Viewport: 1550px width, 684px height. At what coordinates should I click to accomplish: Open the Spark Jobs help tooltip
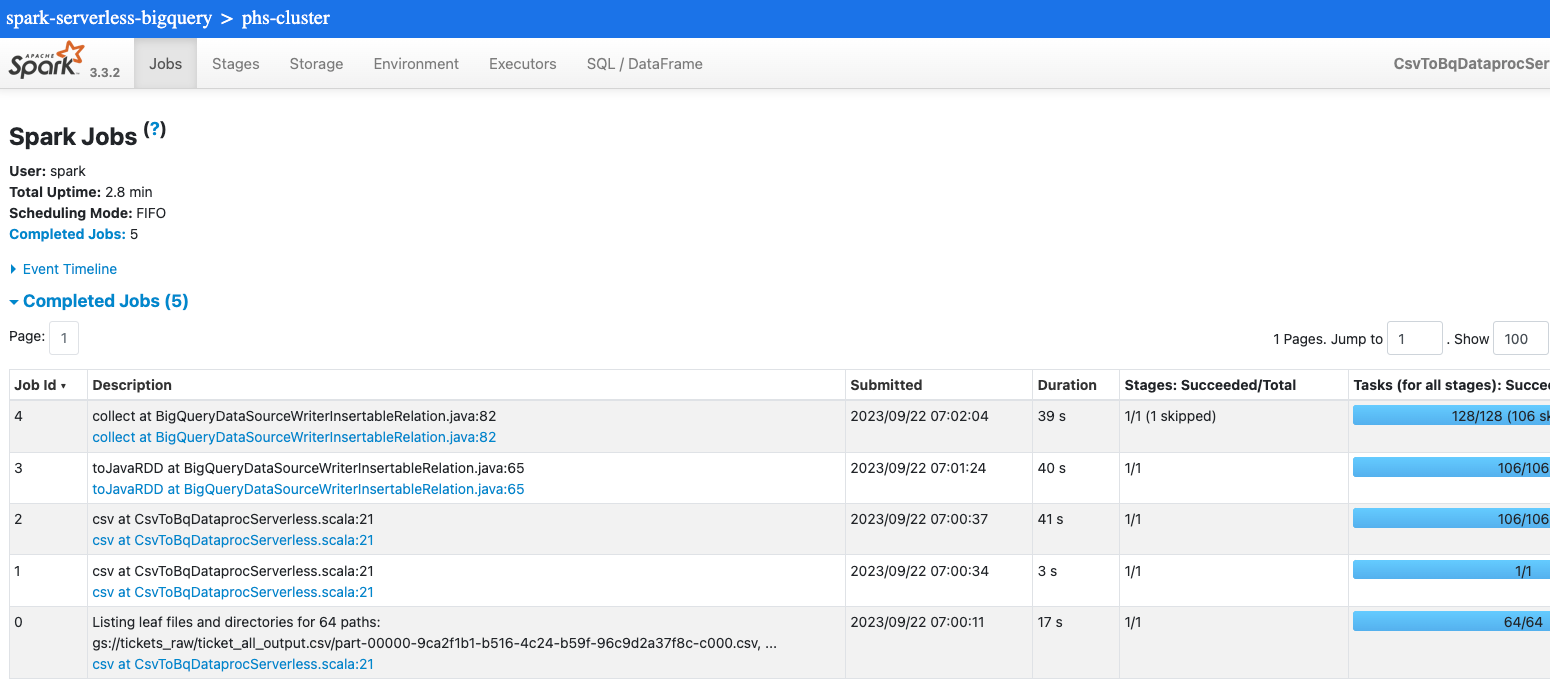(x=153, y=127)
